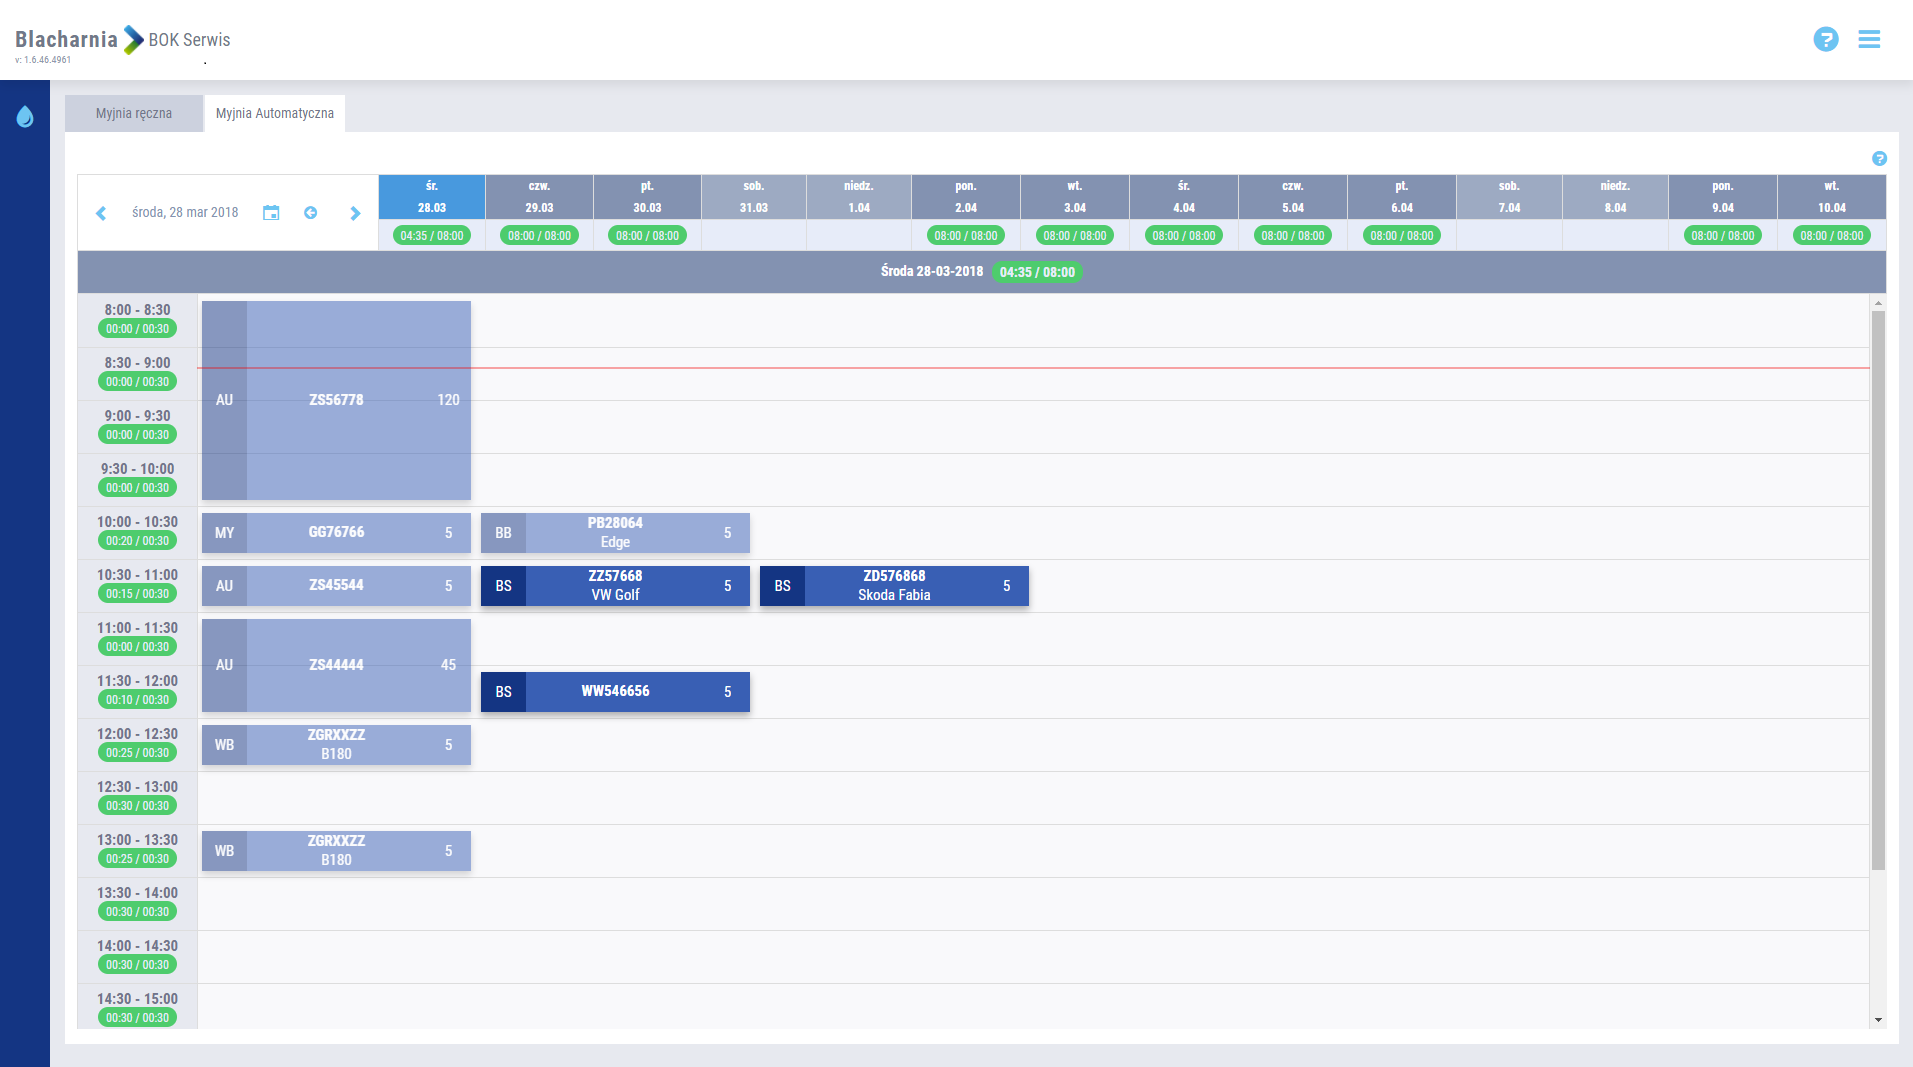The width and height of the screenshot is (1913, 1067).
Task: Select Monday 2.04 day column
Action: tap(965, 197)
